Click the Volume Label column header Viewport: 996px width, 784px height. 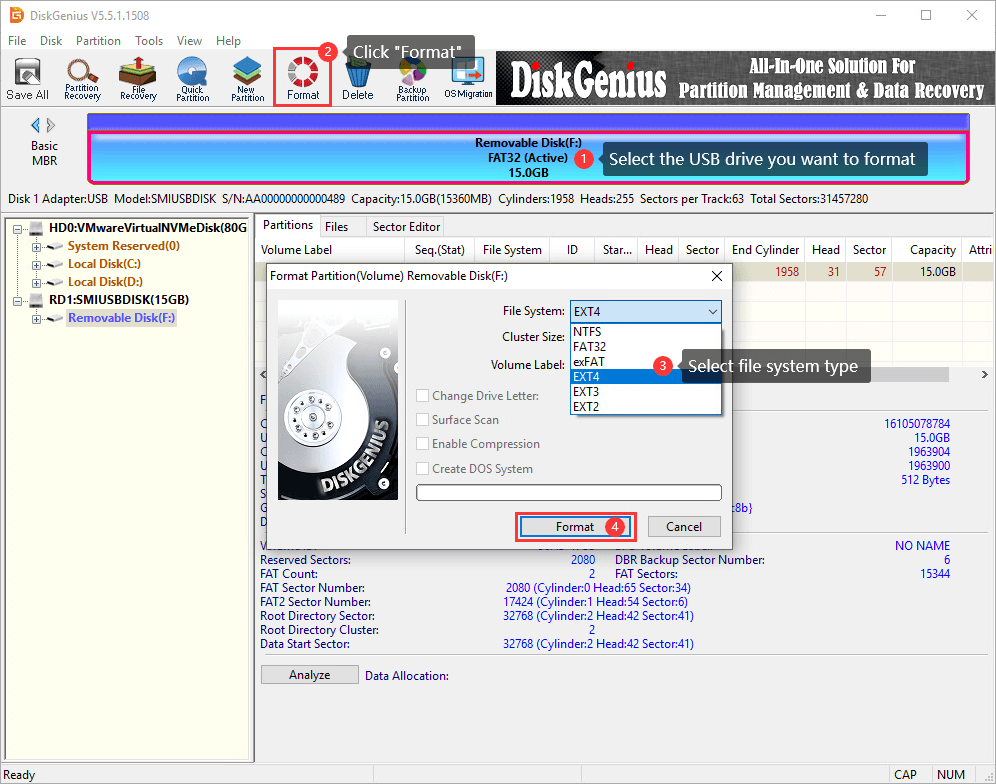[x=332, y=250]
